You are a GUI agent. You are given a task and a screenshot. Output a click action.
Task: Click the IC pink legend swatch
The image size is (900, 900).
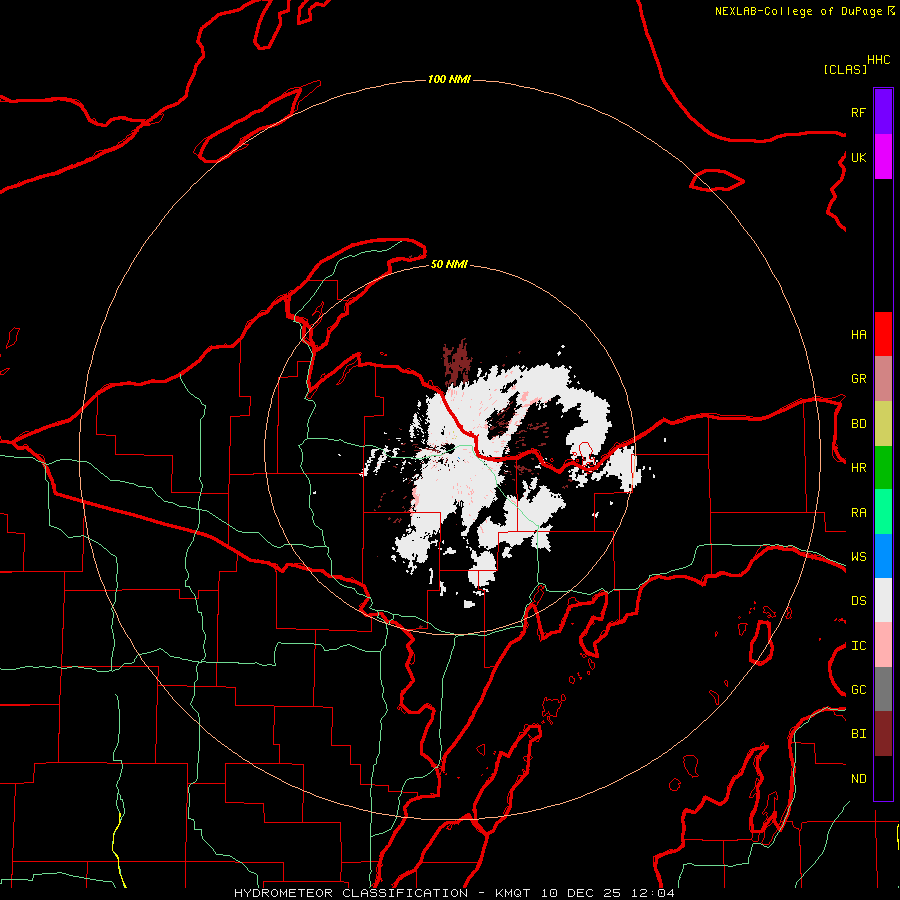(x=883, y=645)
